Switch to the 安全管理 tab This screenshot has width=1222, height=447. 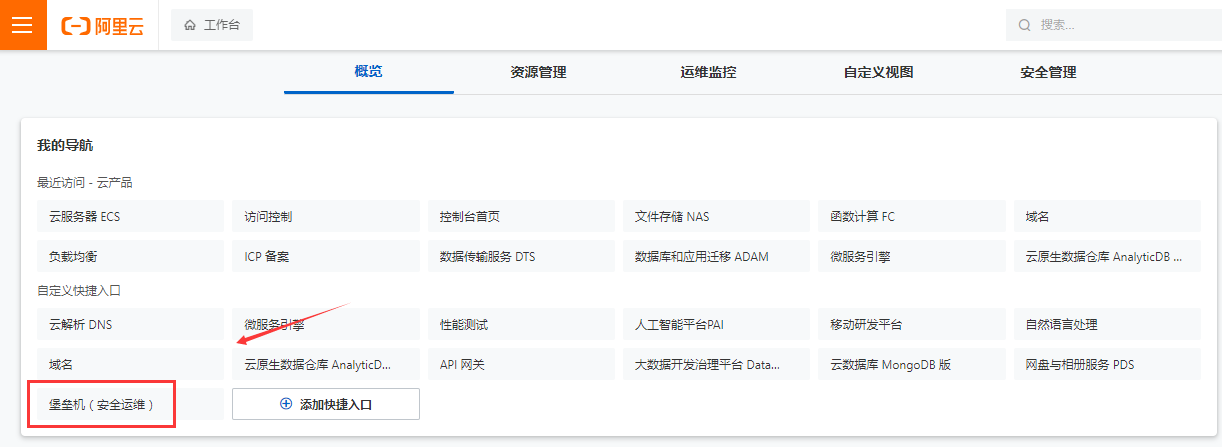tap(1049, 72)
